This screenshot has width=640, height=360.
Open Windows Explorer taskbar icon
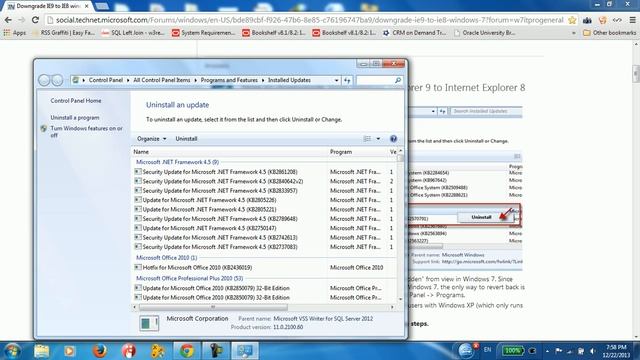coord(41,351)
